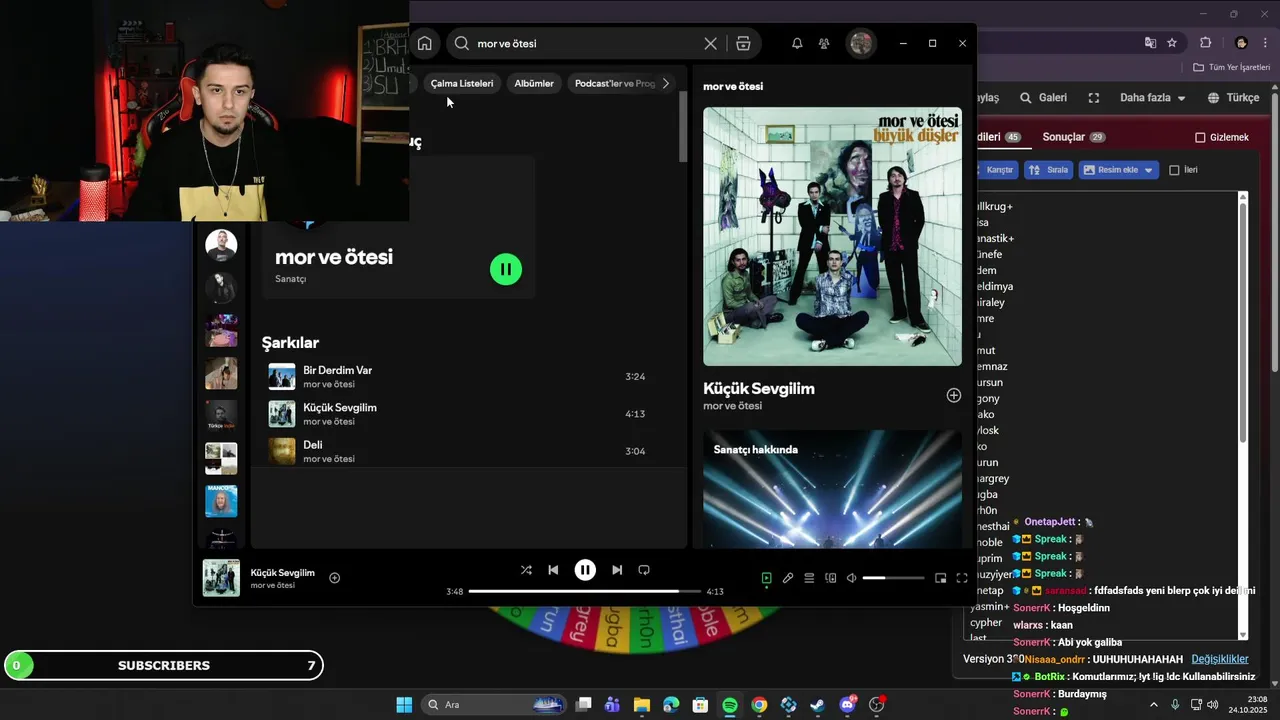The height and width of the screenshot is (720, 1280).
Task: Open Spotify from the taskbar
Action: pos(730,705)
